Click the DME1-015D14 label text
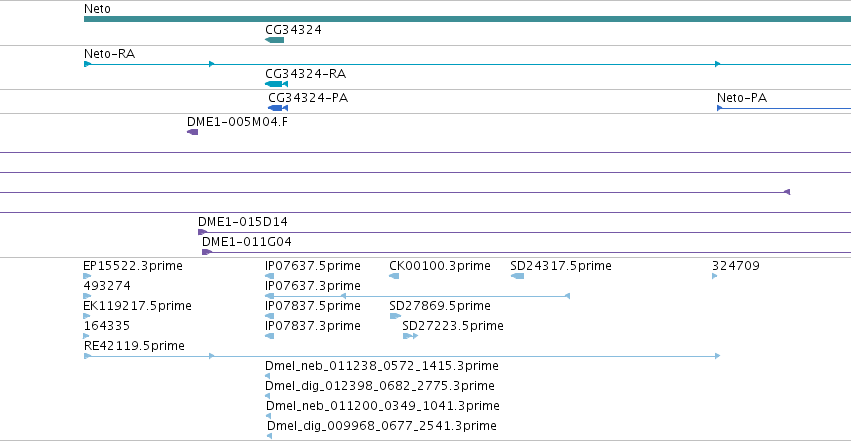Screen dimensions: 851x441 click(243, 221)
